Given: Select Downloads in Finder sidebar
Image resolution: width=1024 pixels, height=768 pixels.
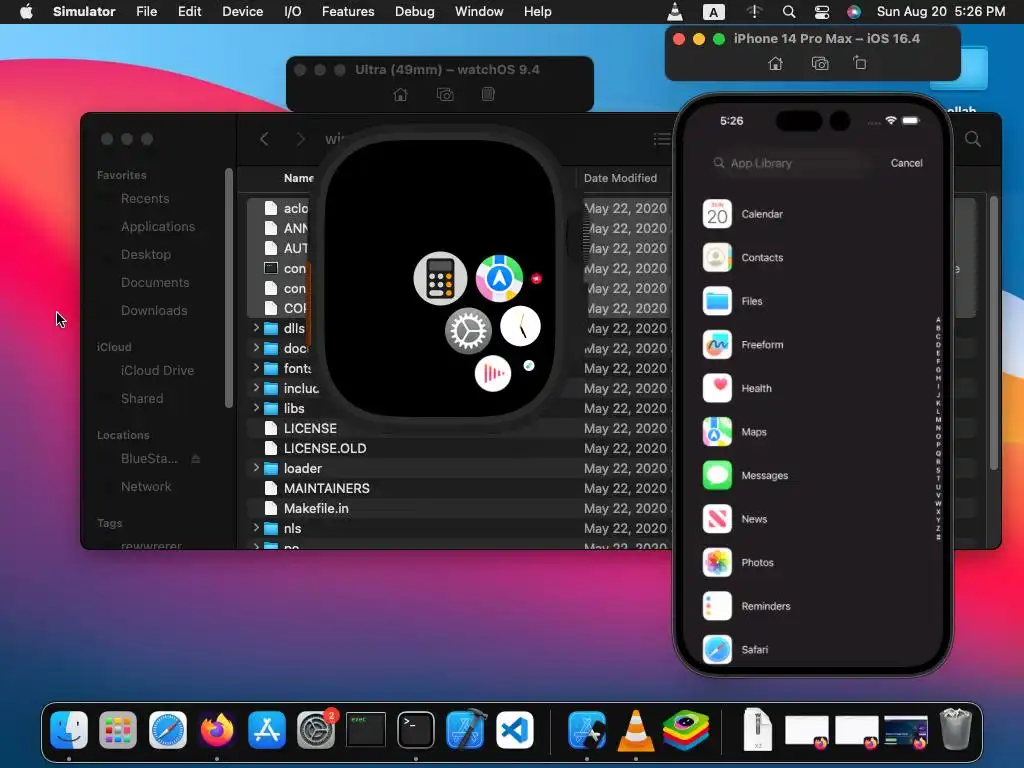Looking at the screenshot, I should 154,311.
